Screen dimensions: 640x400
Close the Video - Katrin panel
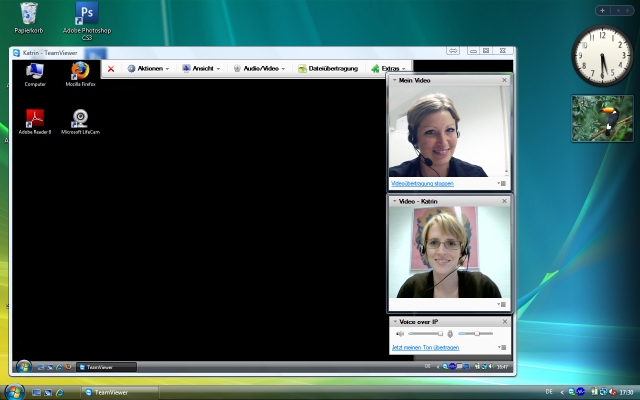(504, 201)
